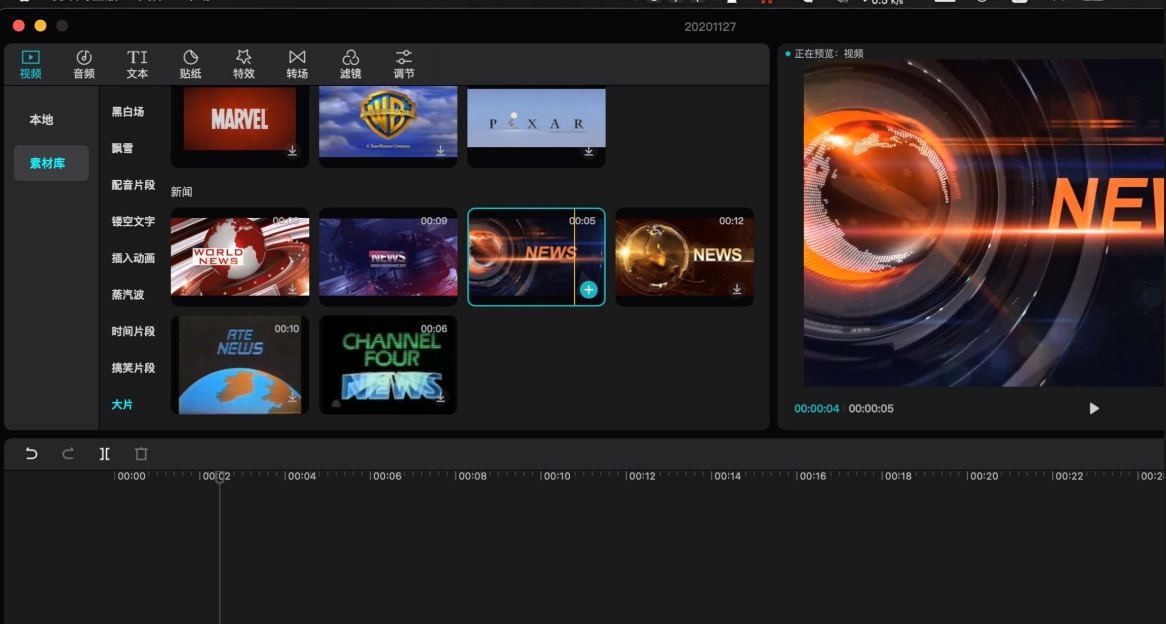Viewport: 1166px width, 624px height.
Task: Download the Channel Four News clip
Action: coord(440,398)
